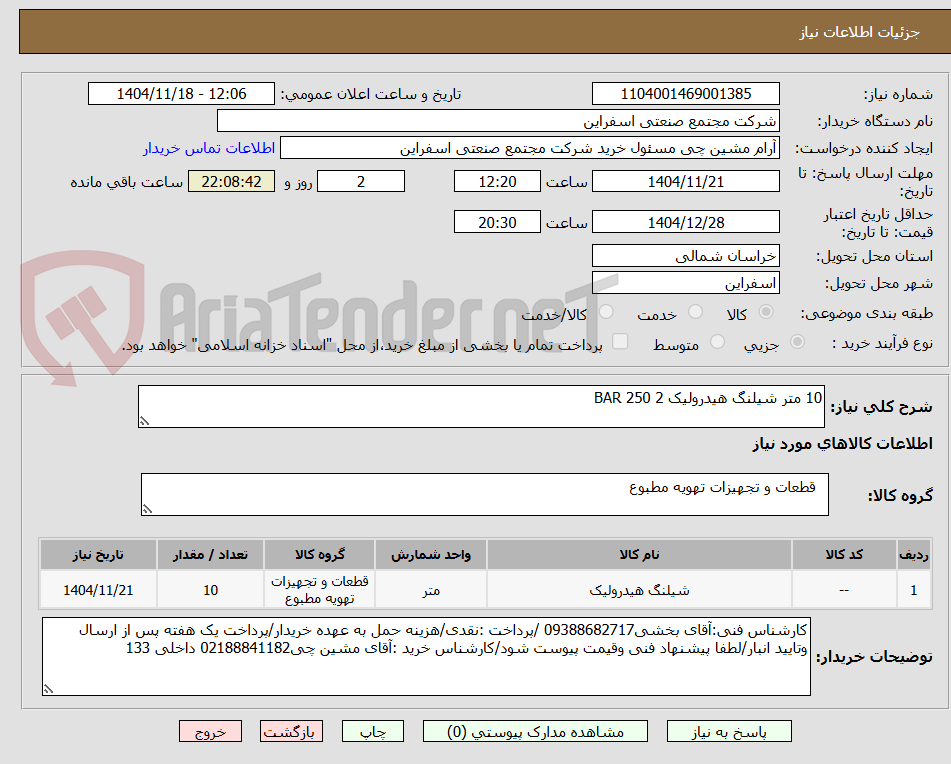Open اطلاعات تماس خریدار link

pyautogui.click(x=209, y=149)
